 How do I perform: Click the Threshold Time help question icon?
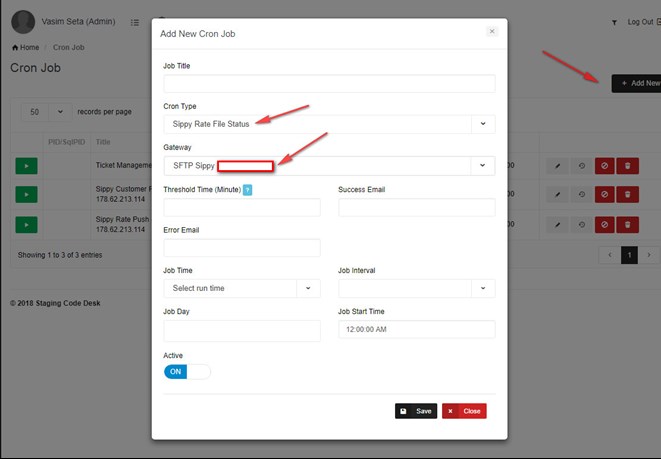pyautogui.click(x=247, y=189)
